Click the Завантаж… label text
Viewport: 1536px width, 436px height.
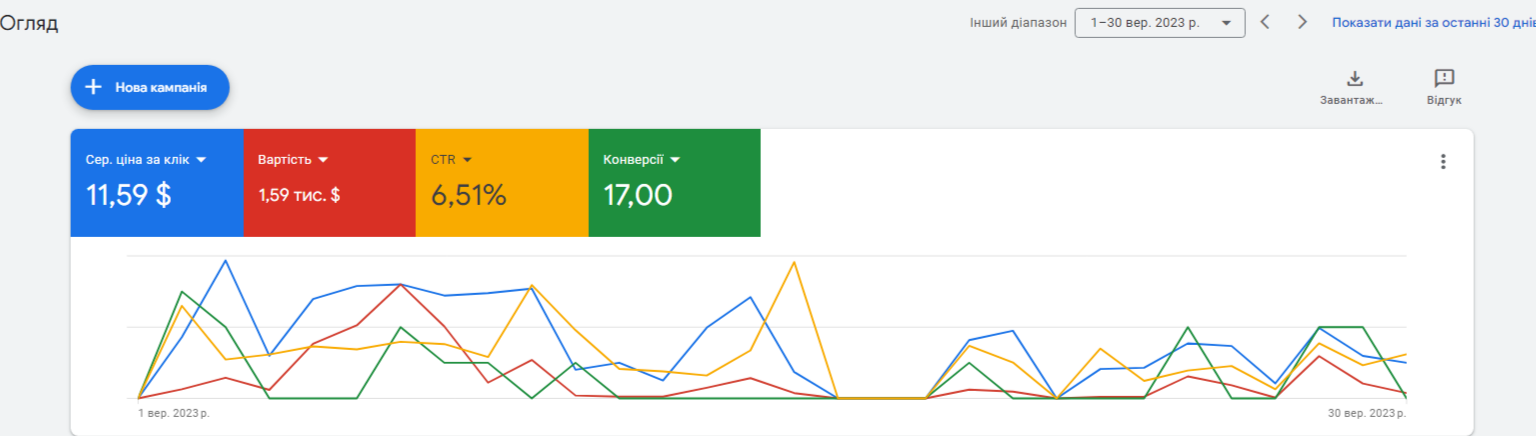point(1352,101)
